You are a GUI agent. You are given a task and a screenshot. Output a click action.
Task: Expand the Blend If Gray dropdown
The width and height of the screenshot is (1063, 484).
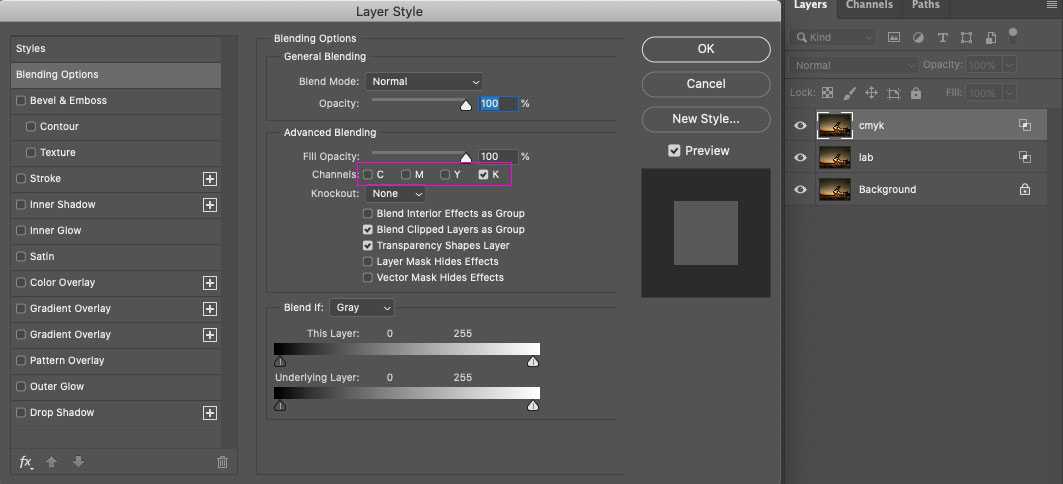(364, 308)
